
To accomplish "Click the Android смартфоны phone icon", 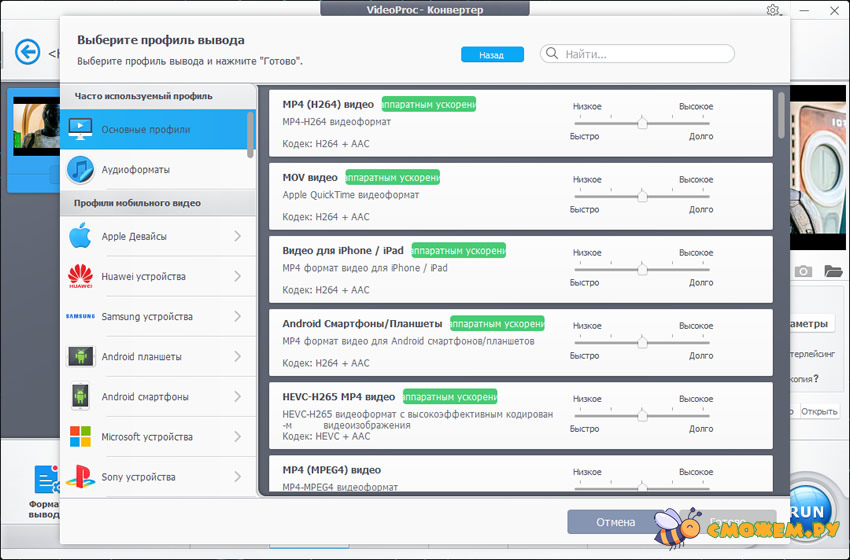I will tap(80, 396).
